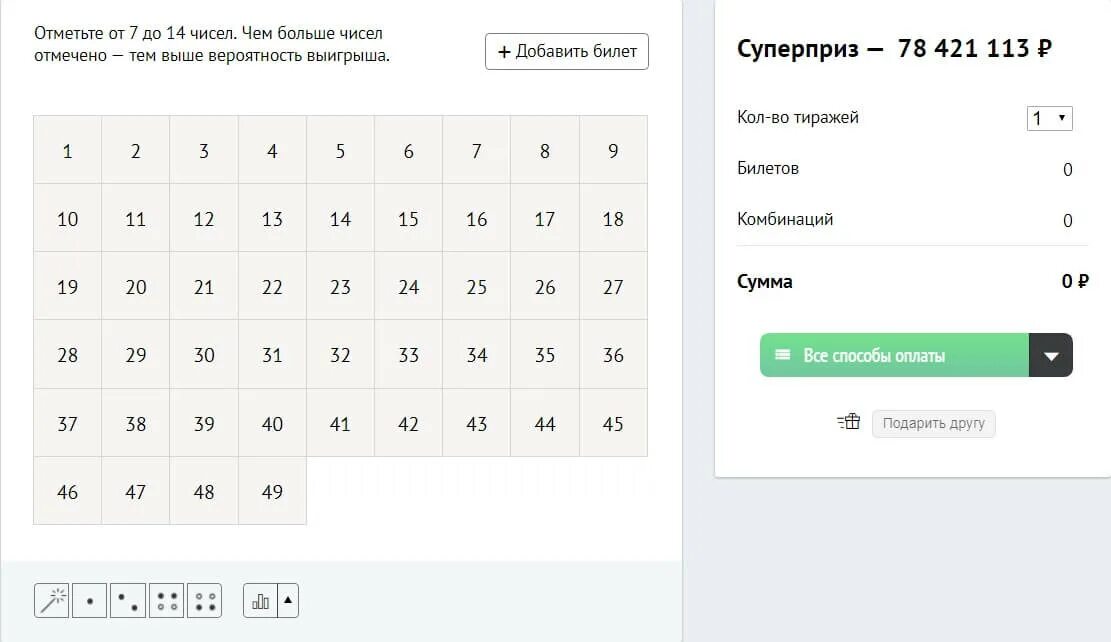Screen dimensions: 1111x642
Task: Mark number 49 on the ticket grid
Action: (x=272, y=491)
